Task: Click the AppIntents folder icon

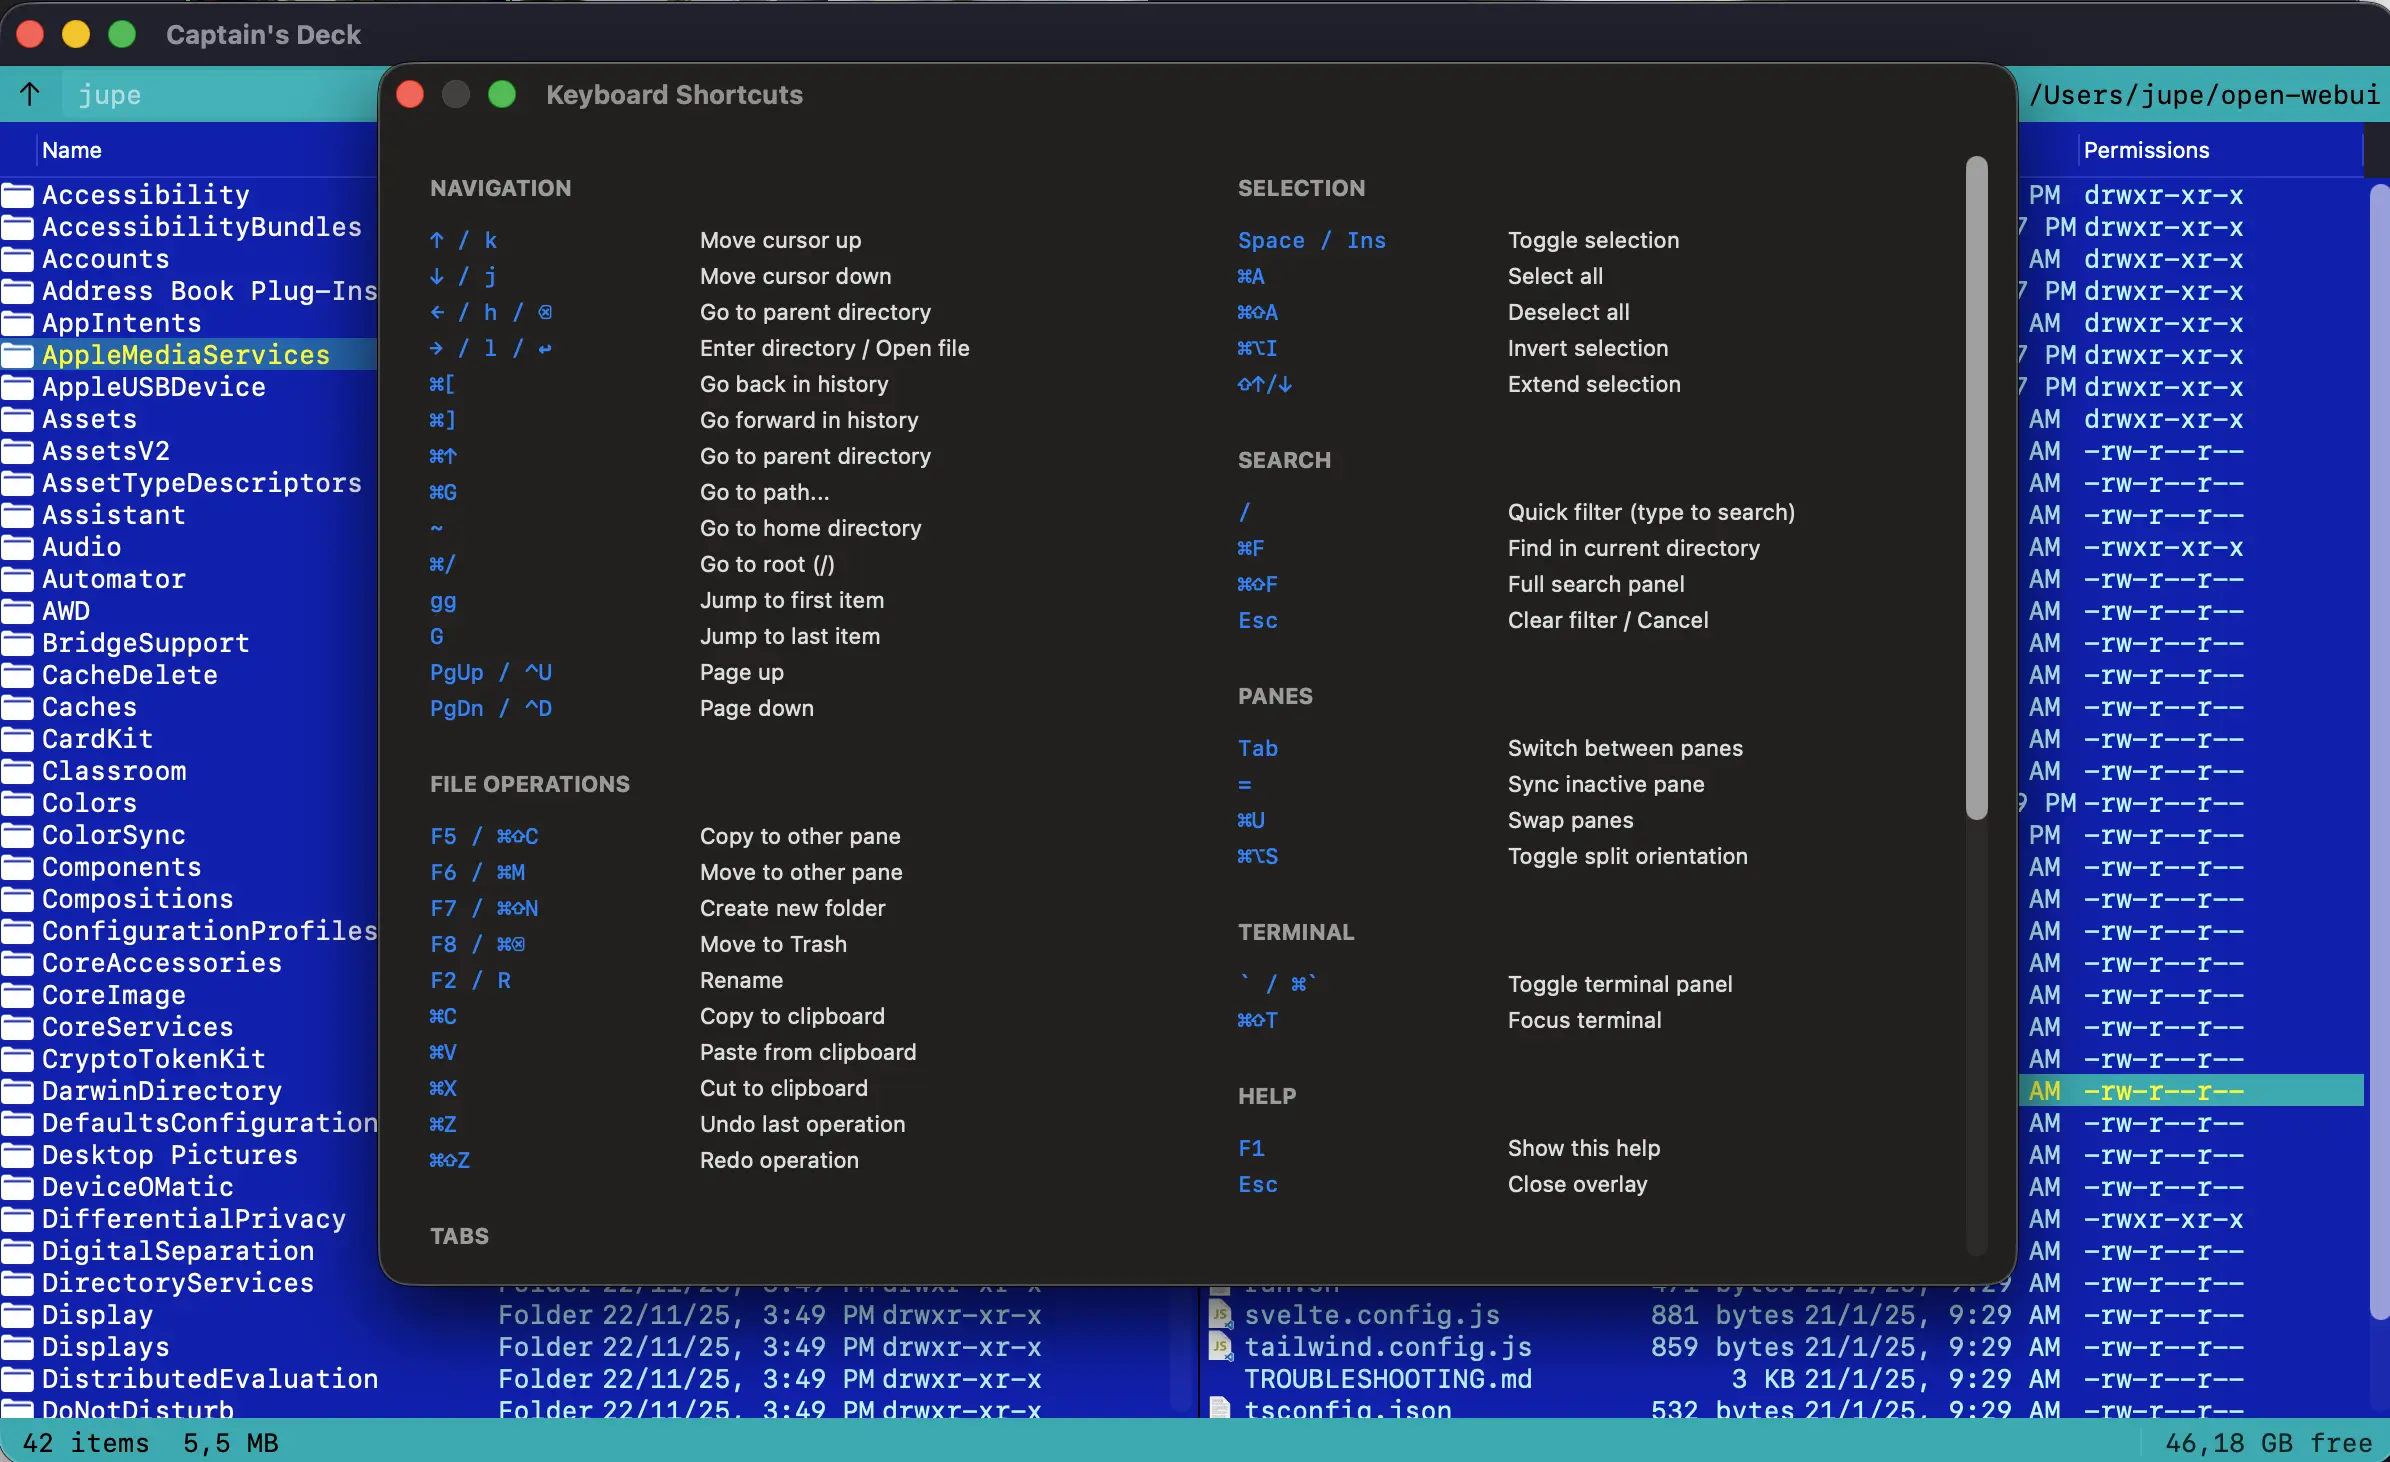Action: [17, 323]
